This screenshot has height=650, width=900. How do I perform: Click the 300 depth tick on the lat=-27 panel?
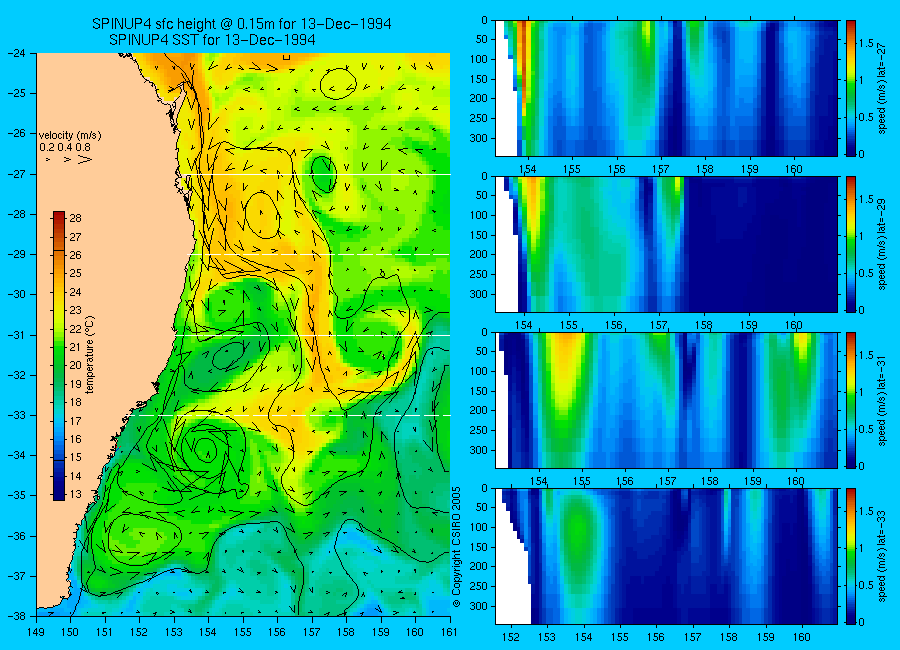[x=479, y=138]
